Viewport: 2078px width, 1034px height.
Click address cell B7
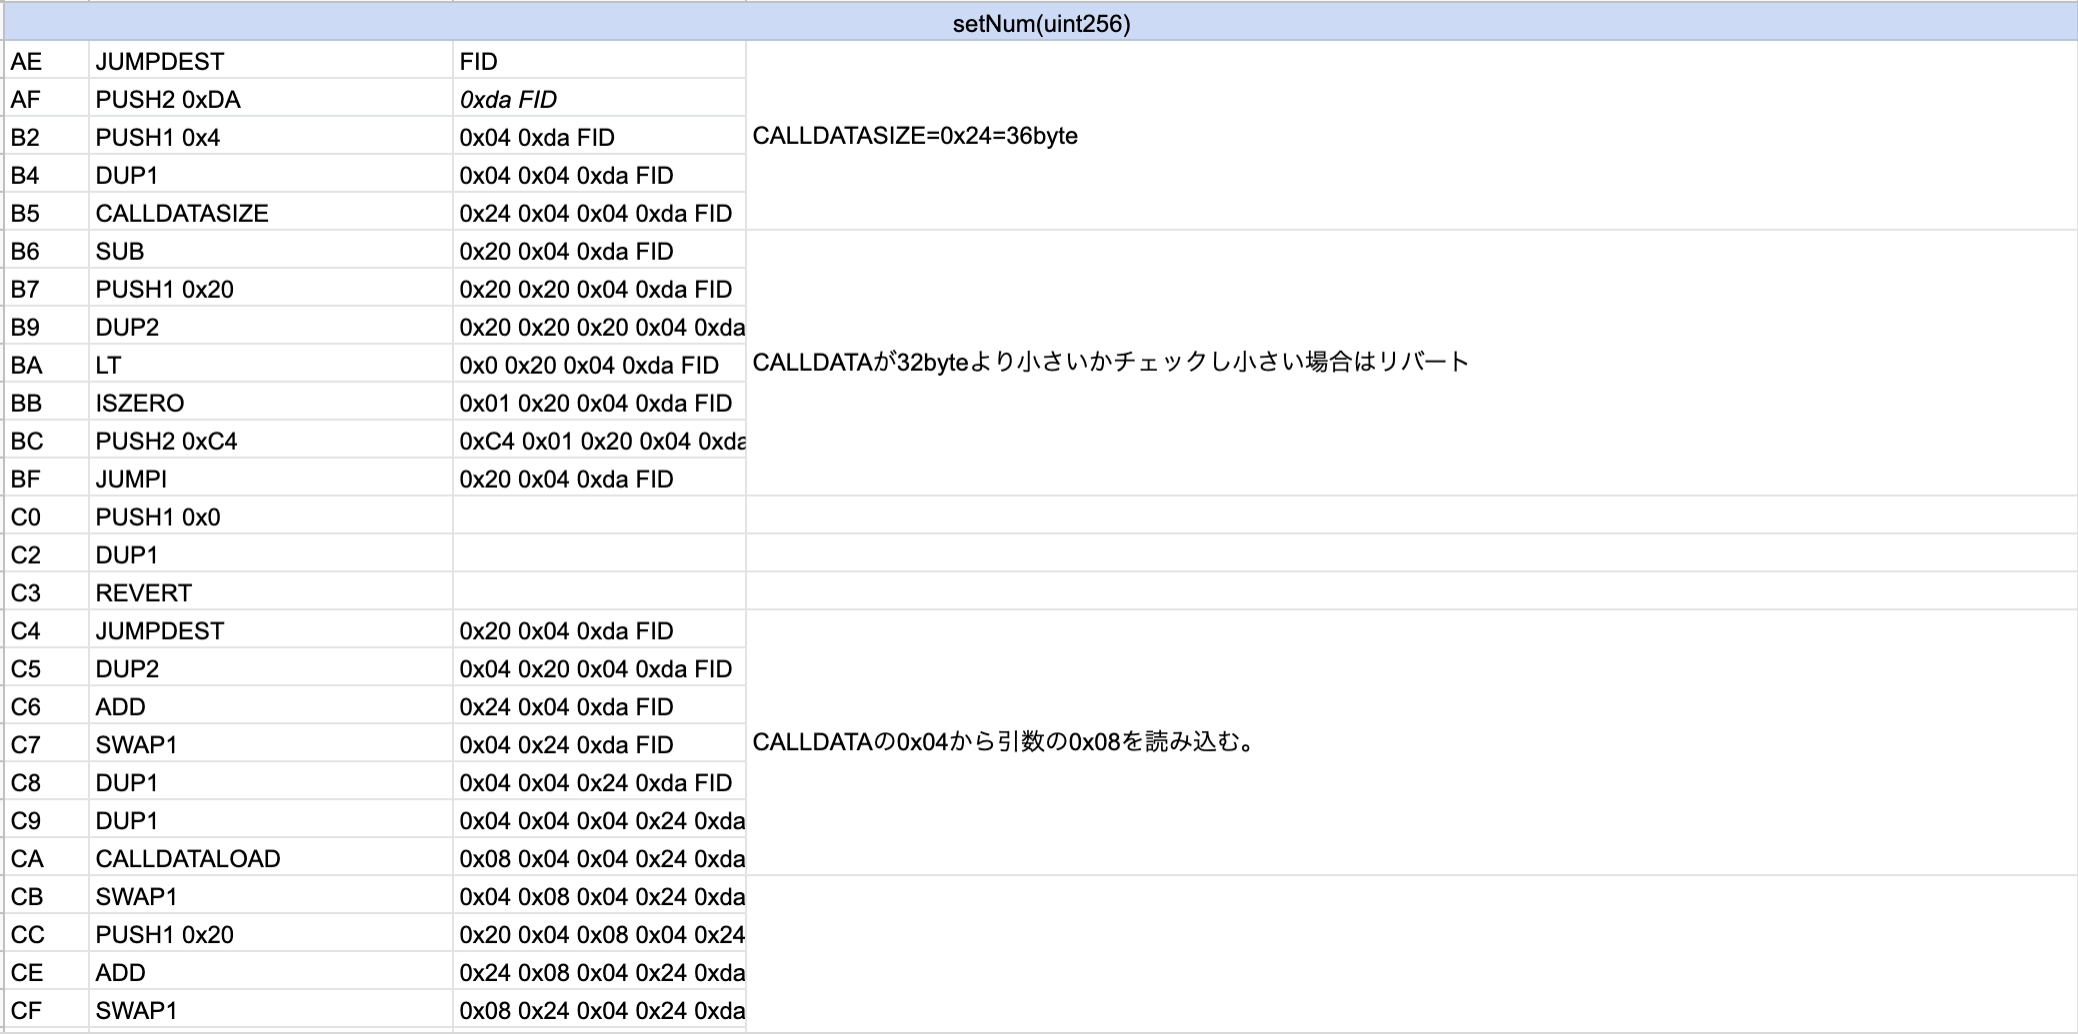[x=46, y=289]
